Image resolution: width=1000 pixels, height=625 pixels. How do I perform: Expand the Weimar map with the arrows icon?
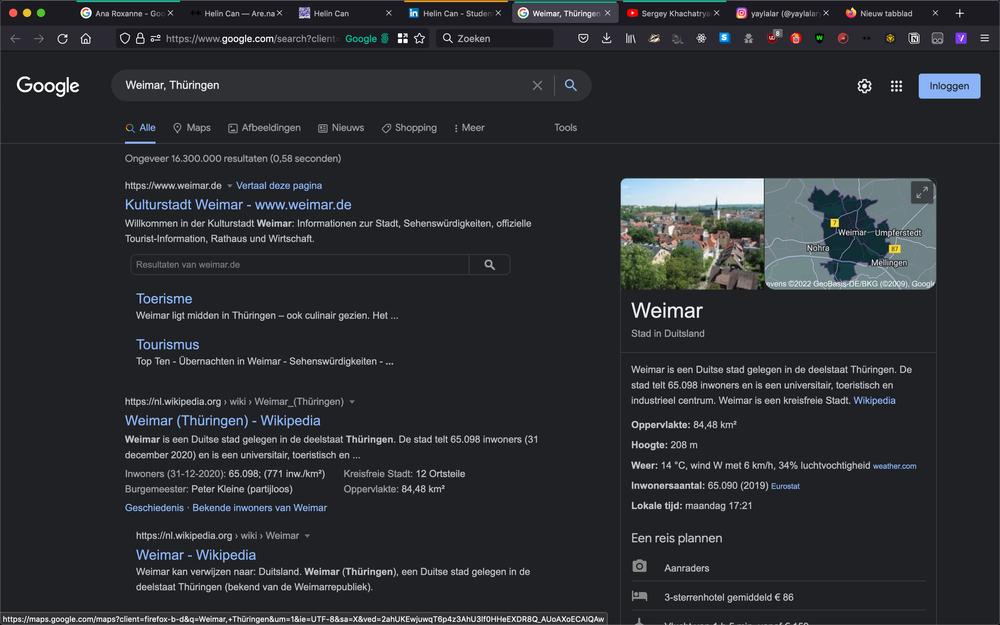(922, 193)
